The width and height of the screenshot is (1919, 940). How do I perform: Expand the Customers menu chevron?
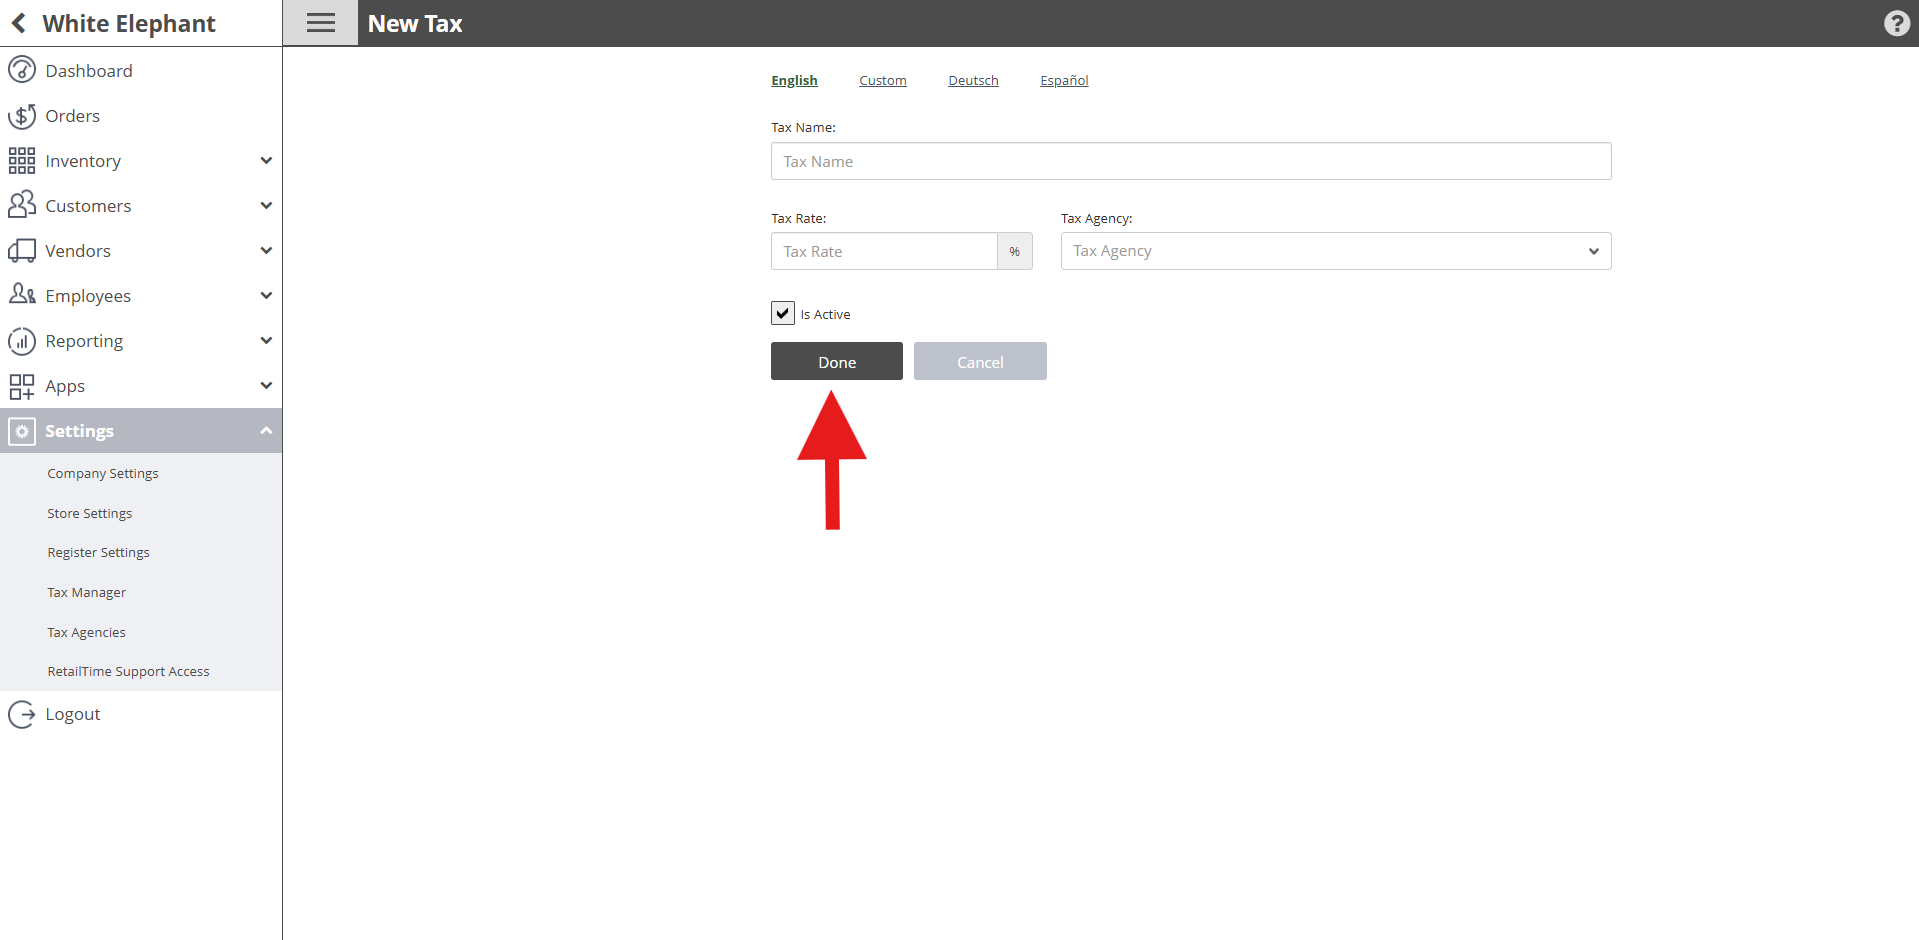266,205
